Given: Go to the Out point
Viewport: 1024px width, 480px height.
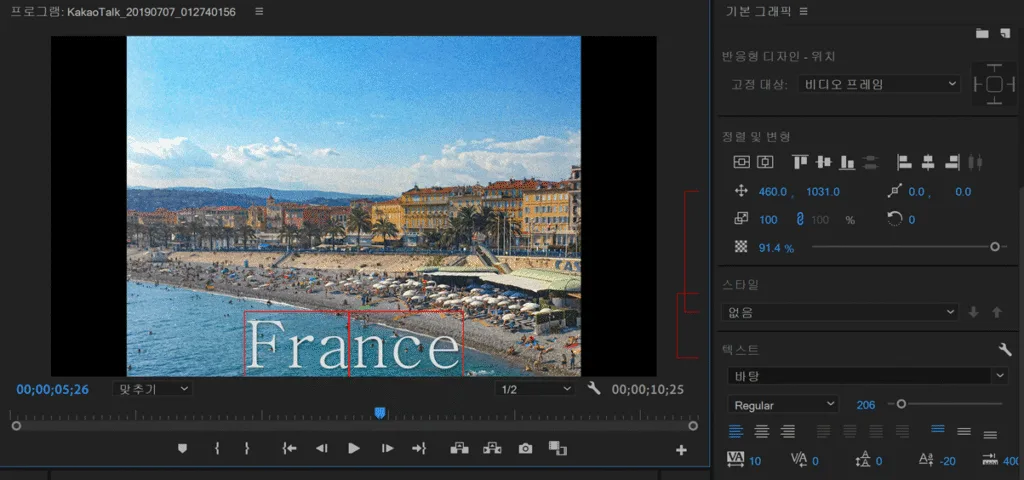Looking at the screenshot, I should [419, 448].
